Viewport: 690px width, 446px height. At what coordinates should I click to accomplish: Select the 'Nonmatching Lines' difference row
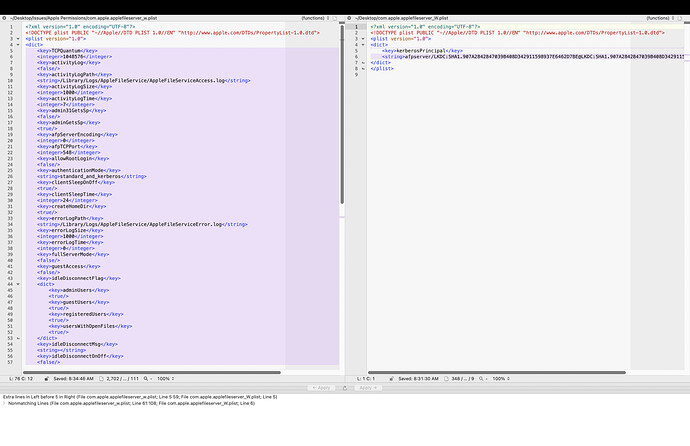coord(131,403)
